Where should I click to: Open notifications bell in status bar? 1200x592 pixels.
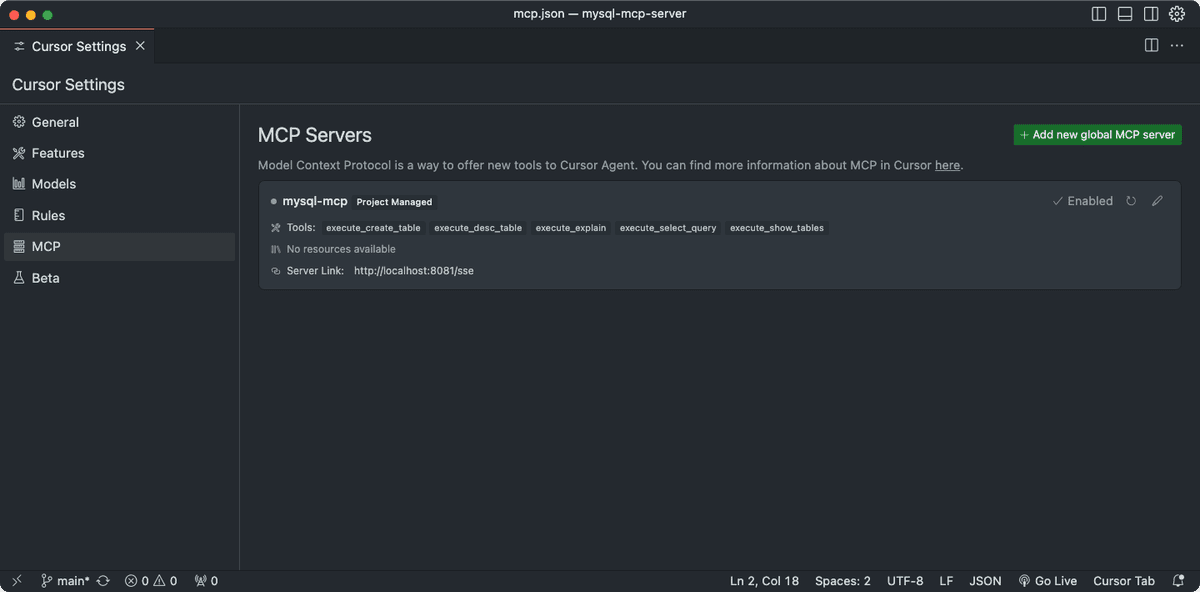tap(1179, 581)
